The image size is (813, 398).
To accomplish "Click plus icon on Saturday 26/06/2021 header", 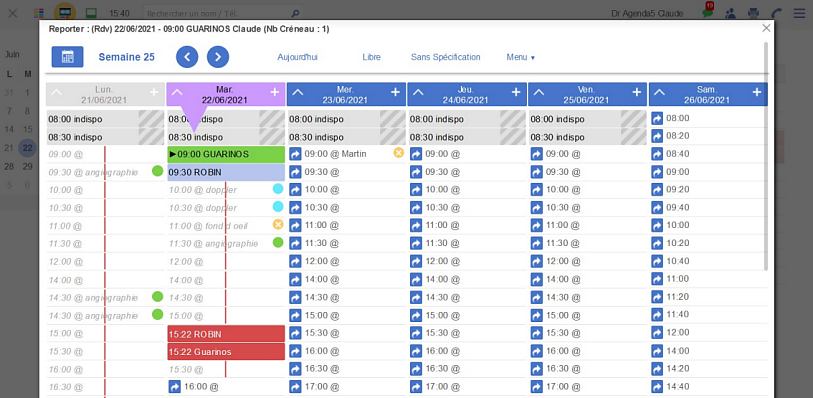I will [757, 92].
